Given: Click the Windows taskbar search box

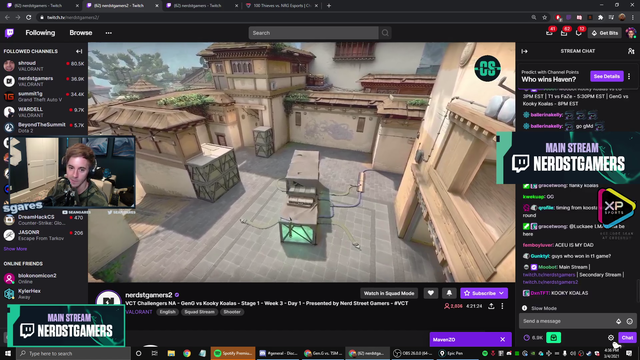Looking at the screenshot, I should [73, 353].
